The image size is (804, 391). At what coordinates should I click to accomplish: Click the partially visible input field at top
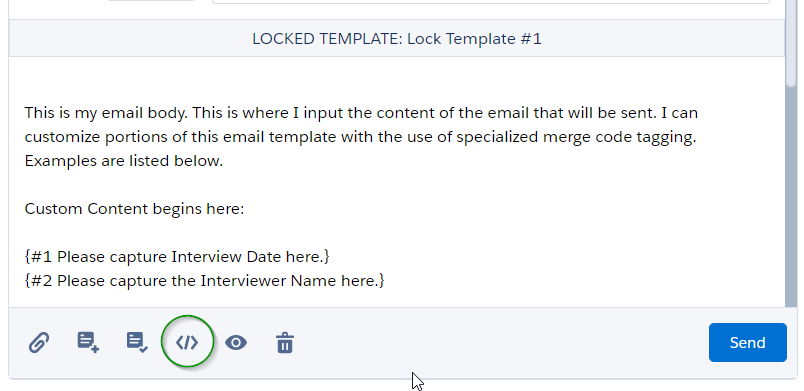[x=491, y=2]
